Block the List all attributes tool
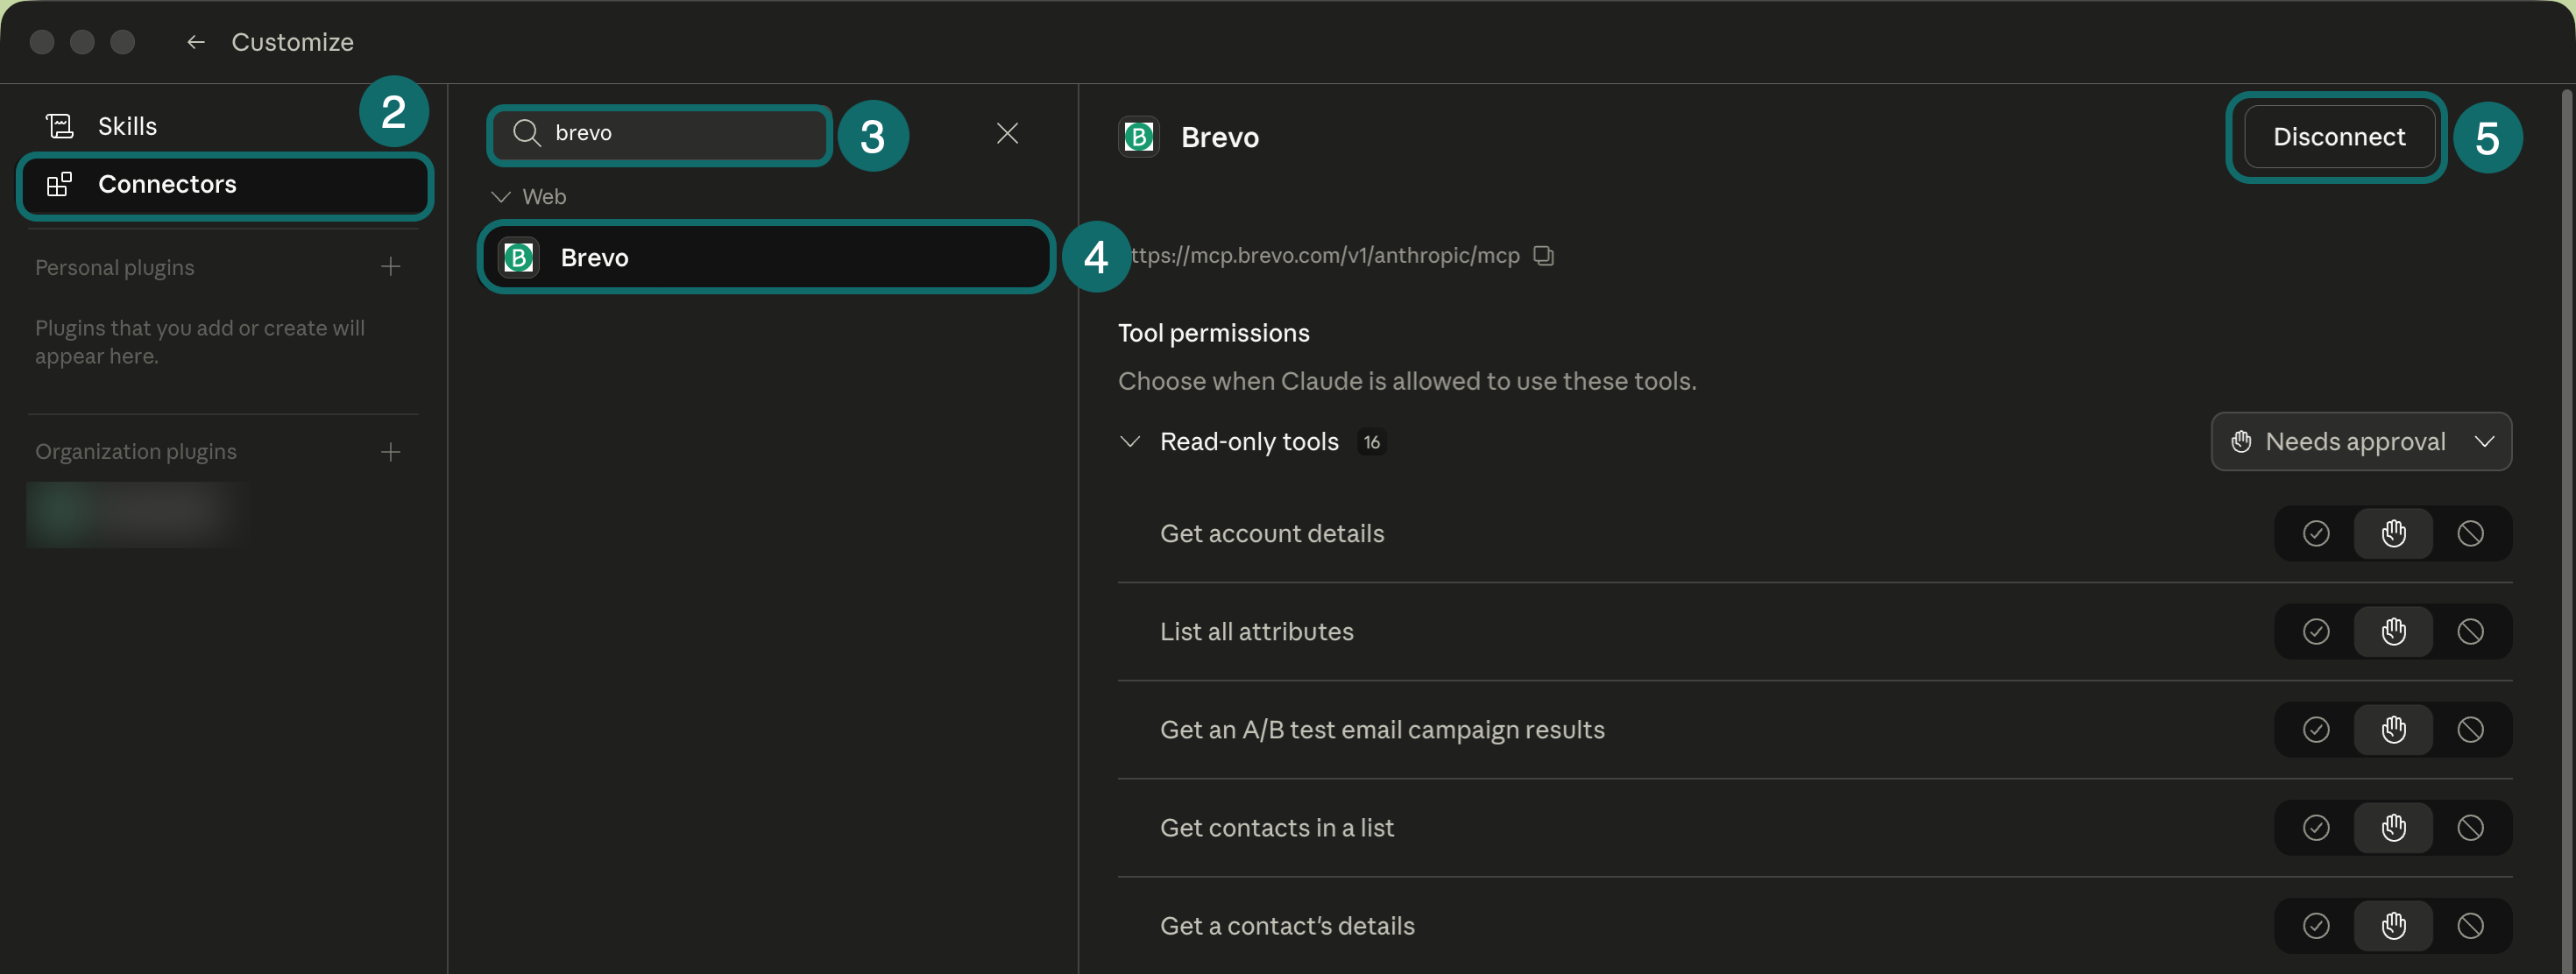This screenshot has width=2576, height=974. pyautogui.click(x=2470, y=632)
